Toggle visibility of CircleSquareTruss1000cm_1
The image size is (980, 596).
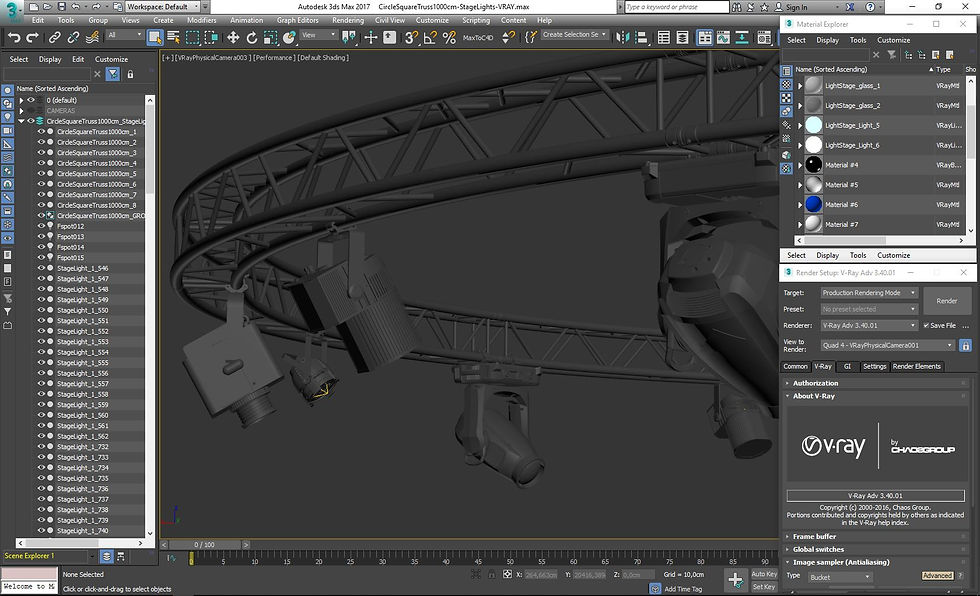pyautogui.click(x=41, y=131)
